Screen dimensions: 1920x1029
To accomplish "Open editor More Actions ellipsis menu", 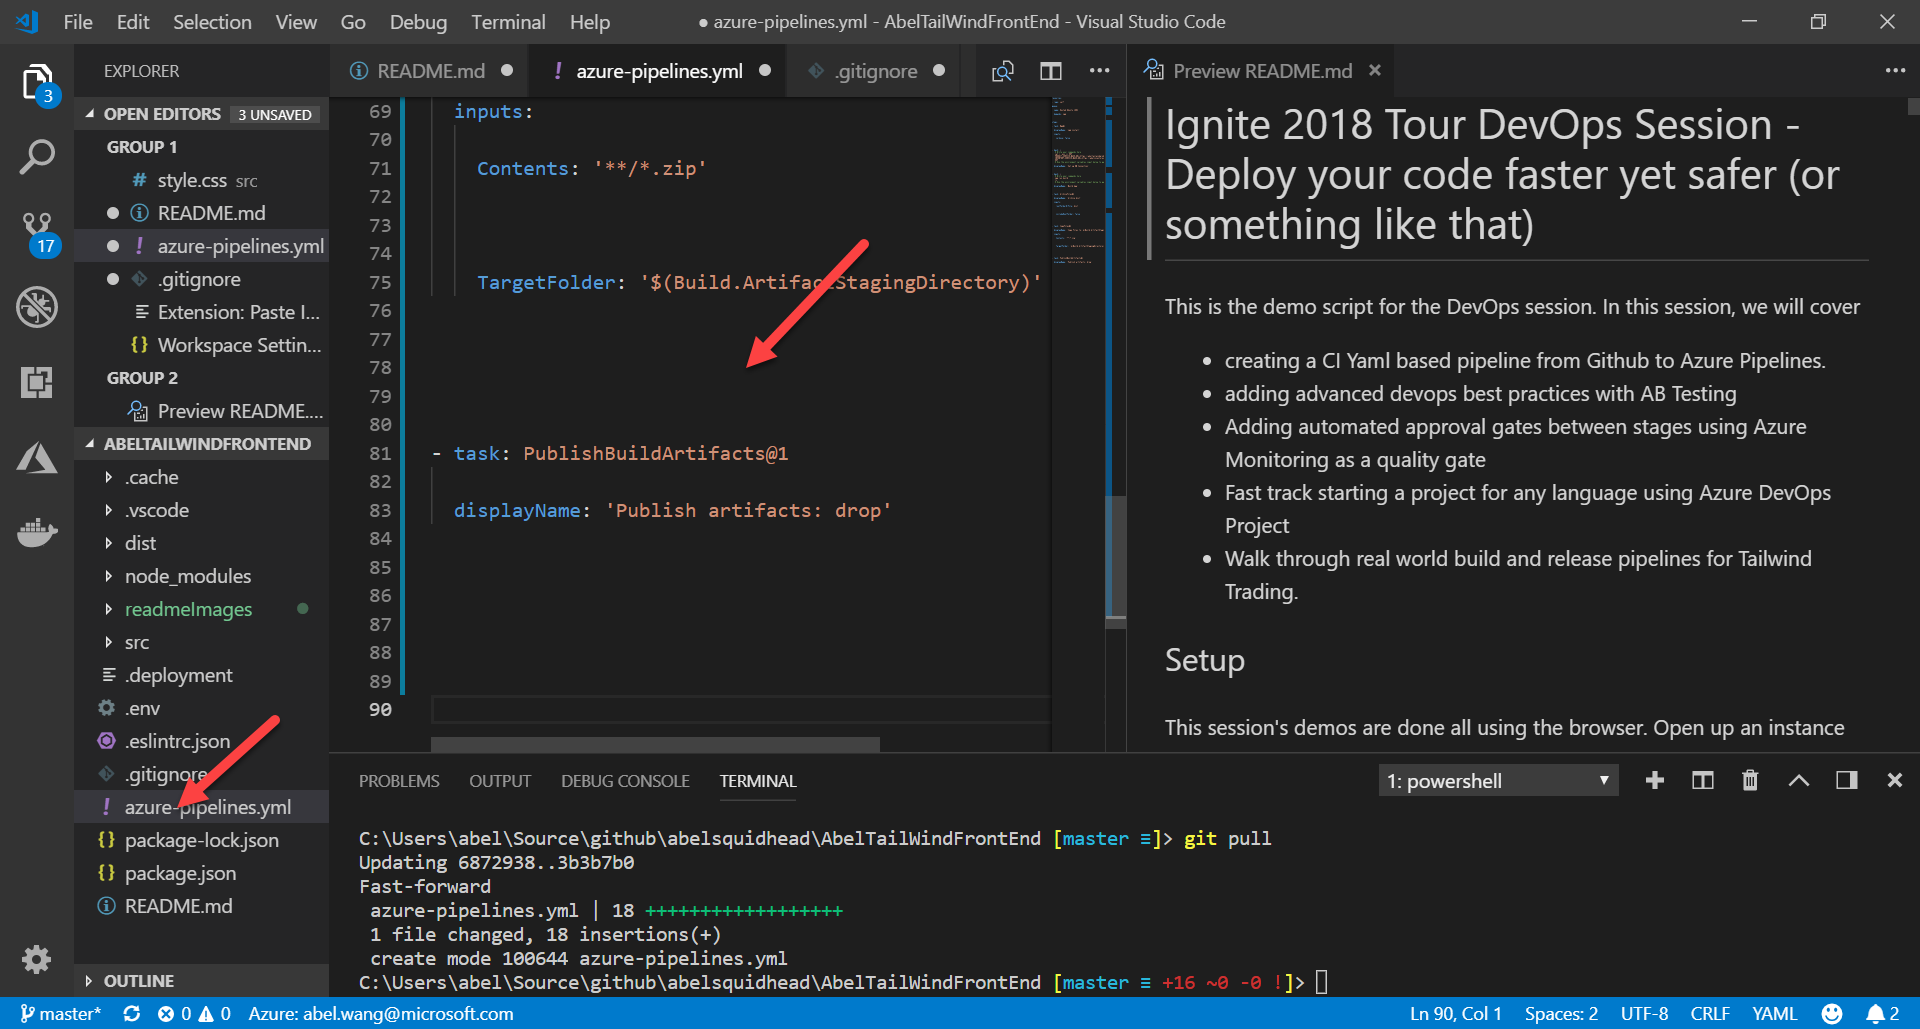I will 1100,71.
